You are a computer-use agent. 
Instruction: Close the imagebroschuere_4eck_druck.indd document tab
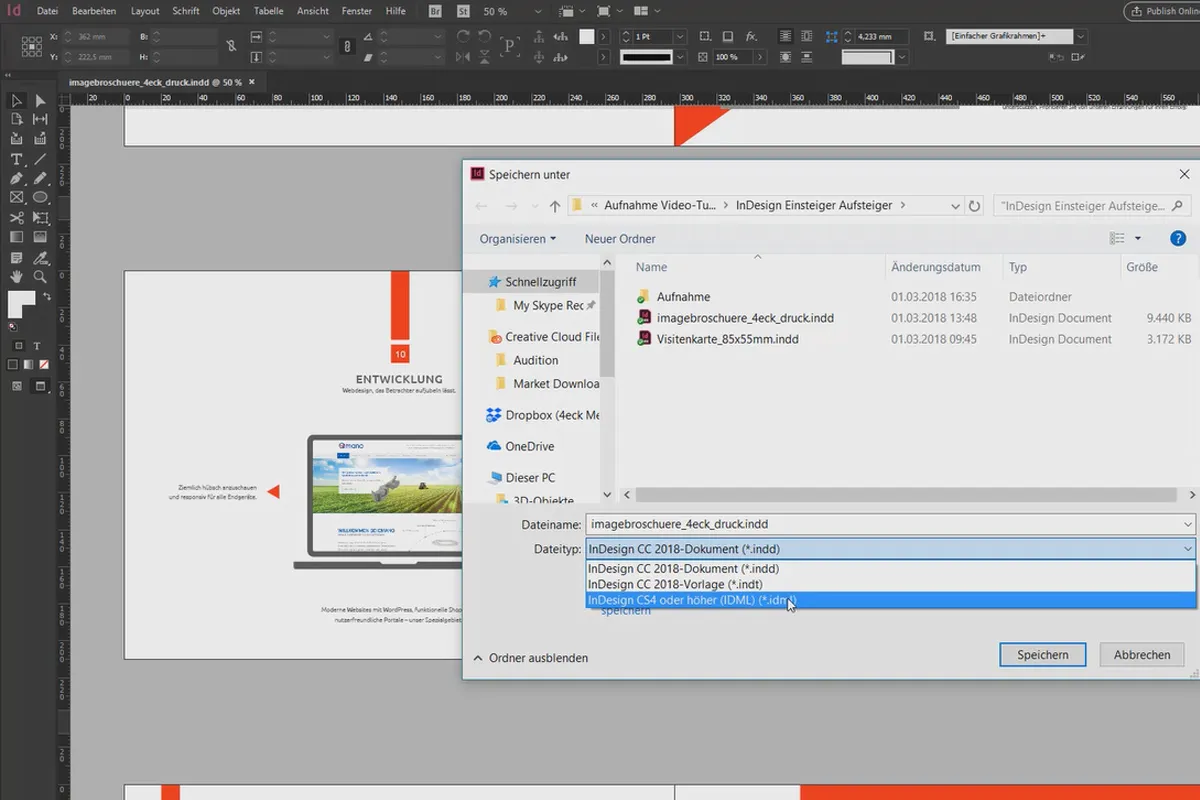click(252, 81)
